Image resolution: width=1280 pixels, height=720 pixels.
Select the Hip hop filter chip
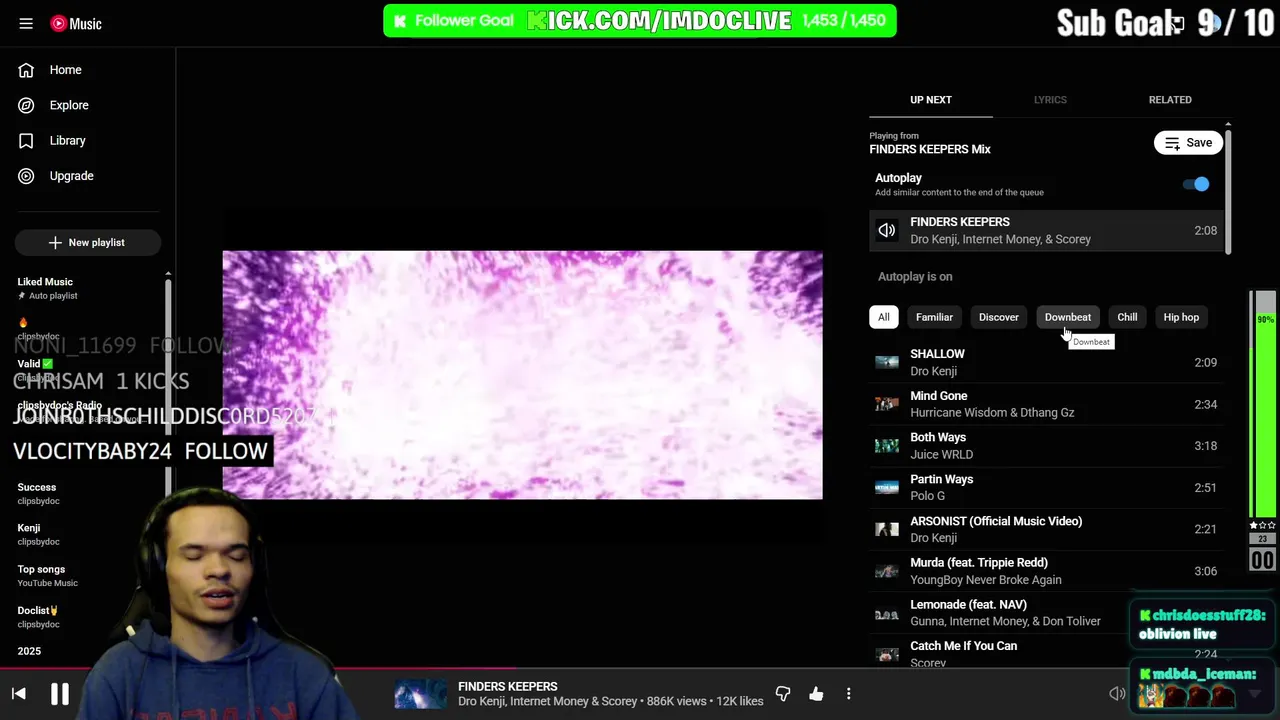[x=1181, y=317]
